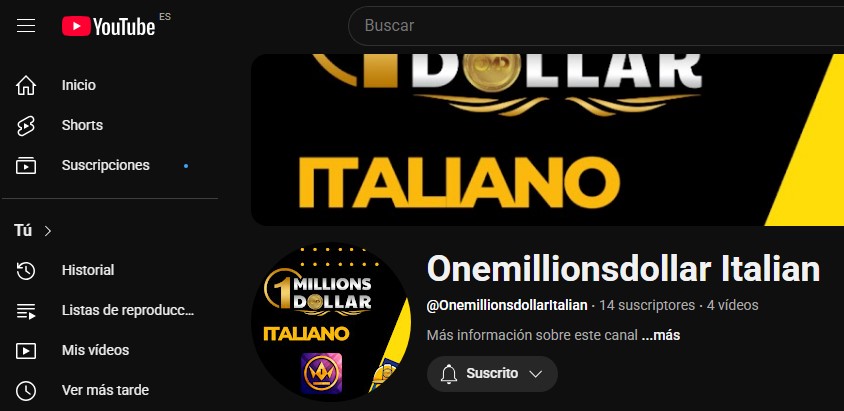
Task: Click the Suscripciones icon
Action: (x=26, y=165)
